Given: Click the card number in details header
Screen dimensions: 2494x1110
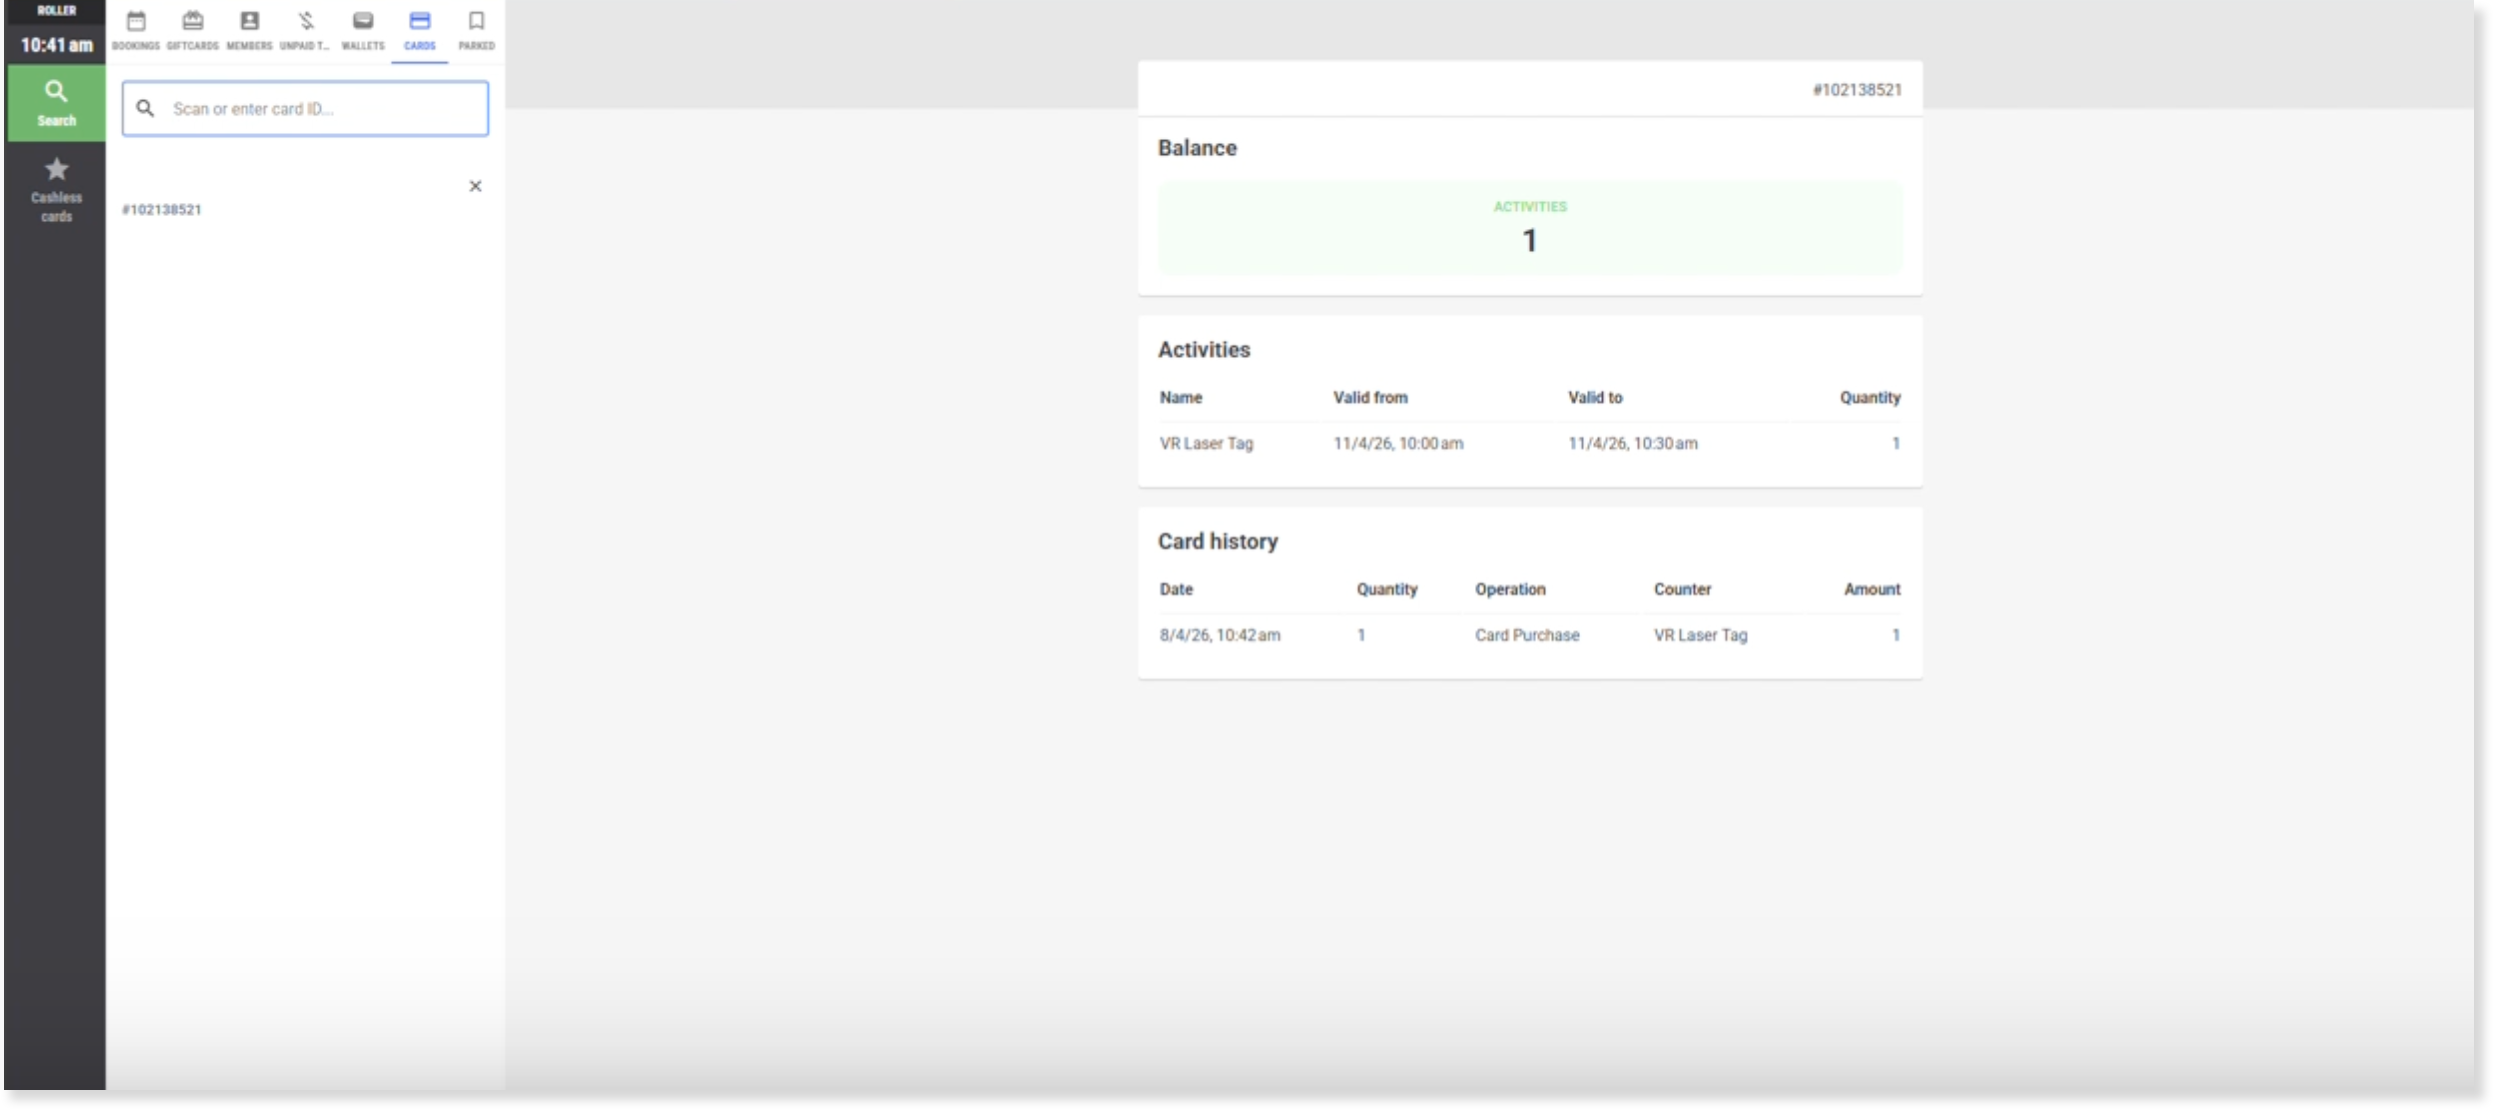Looking at the screenshot, I should [1856, 90].
